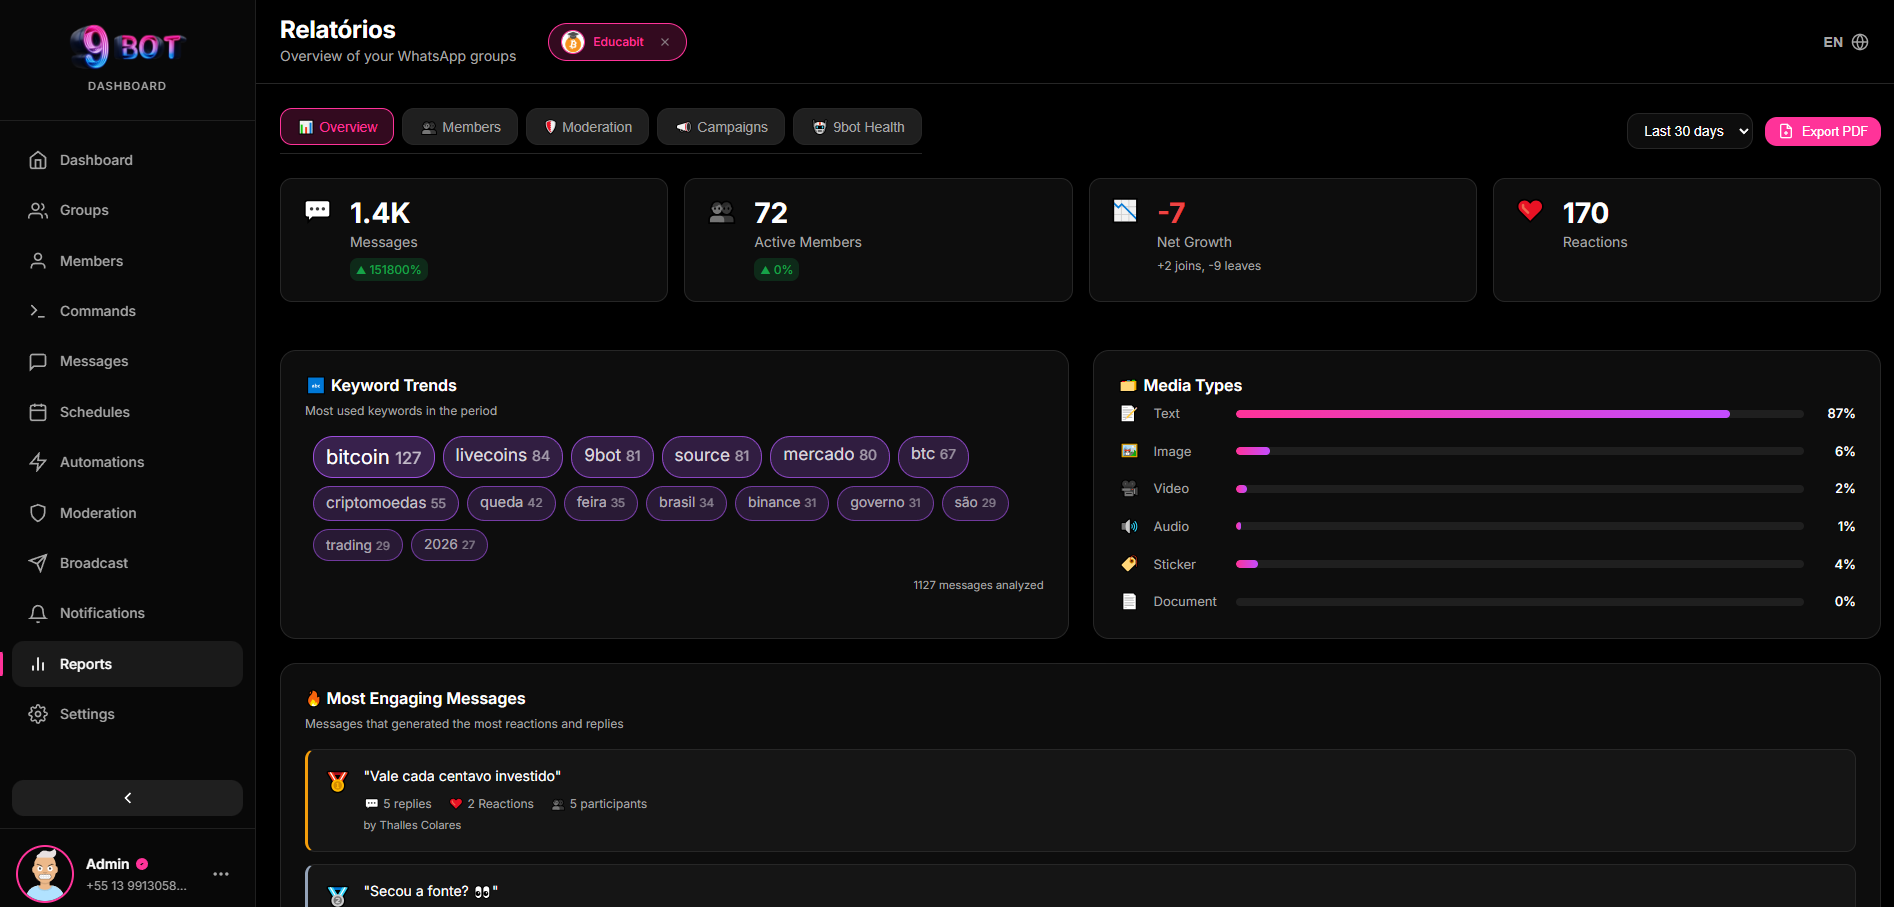Open the admin three-dot options menu

(x=220, y=872)
